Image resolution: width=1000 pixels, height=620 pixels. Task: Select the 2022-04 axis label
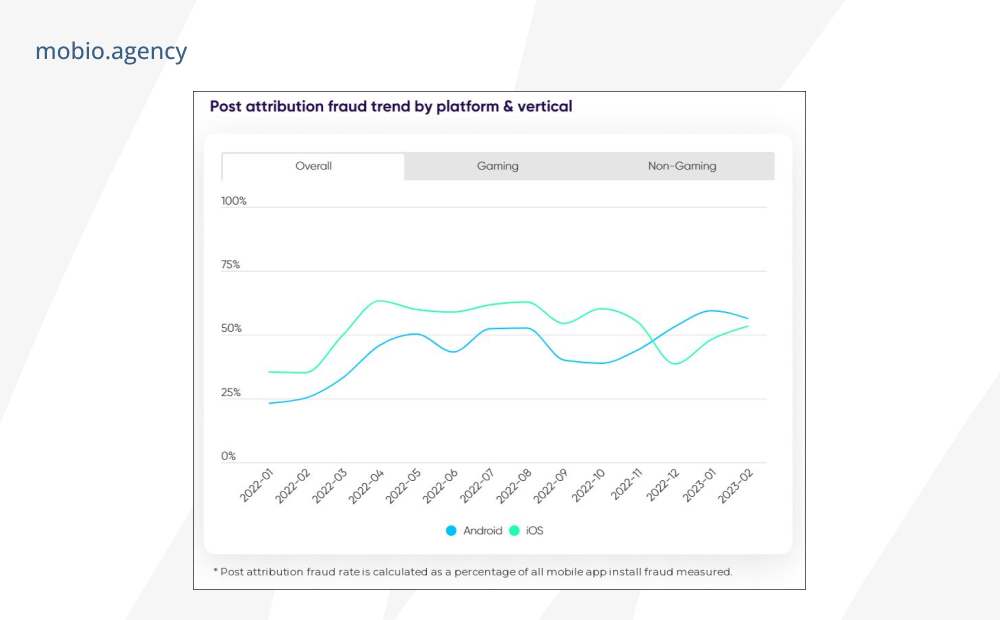coord(366,486)
